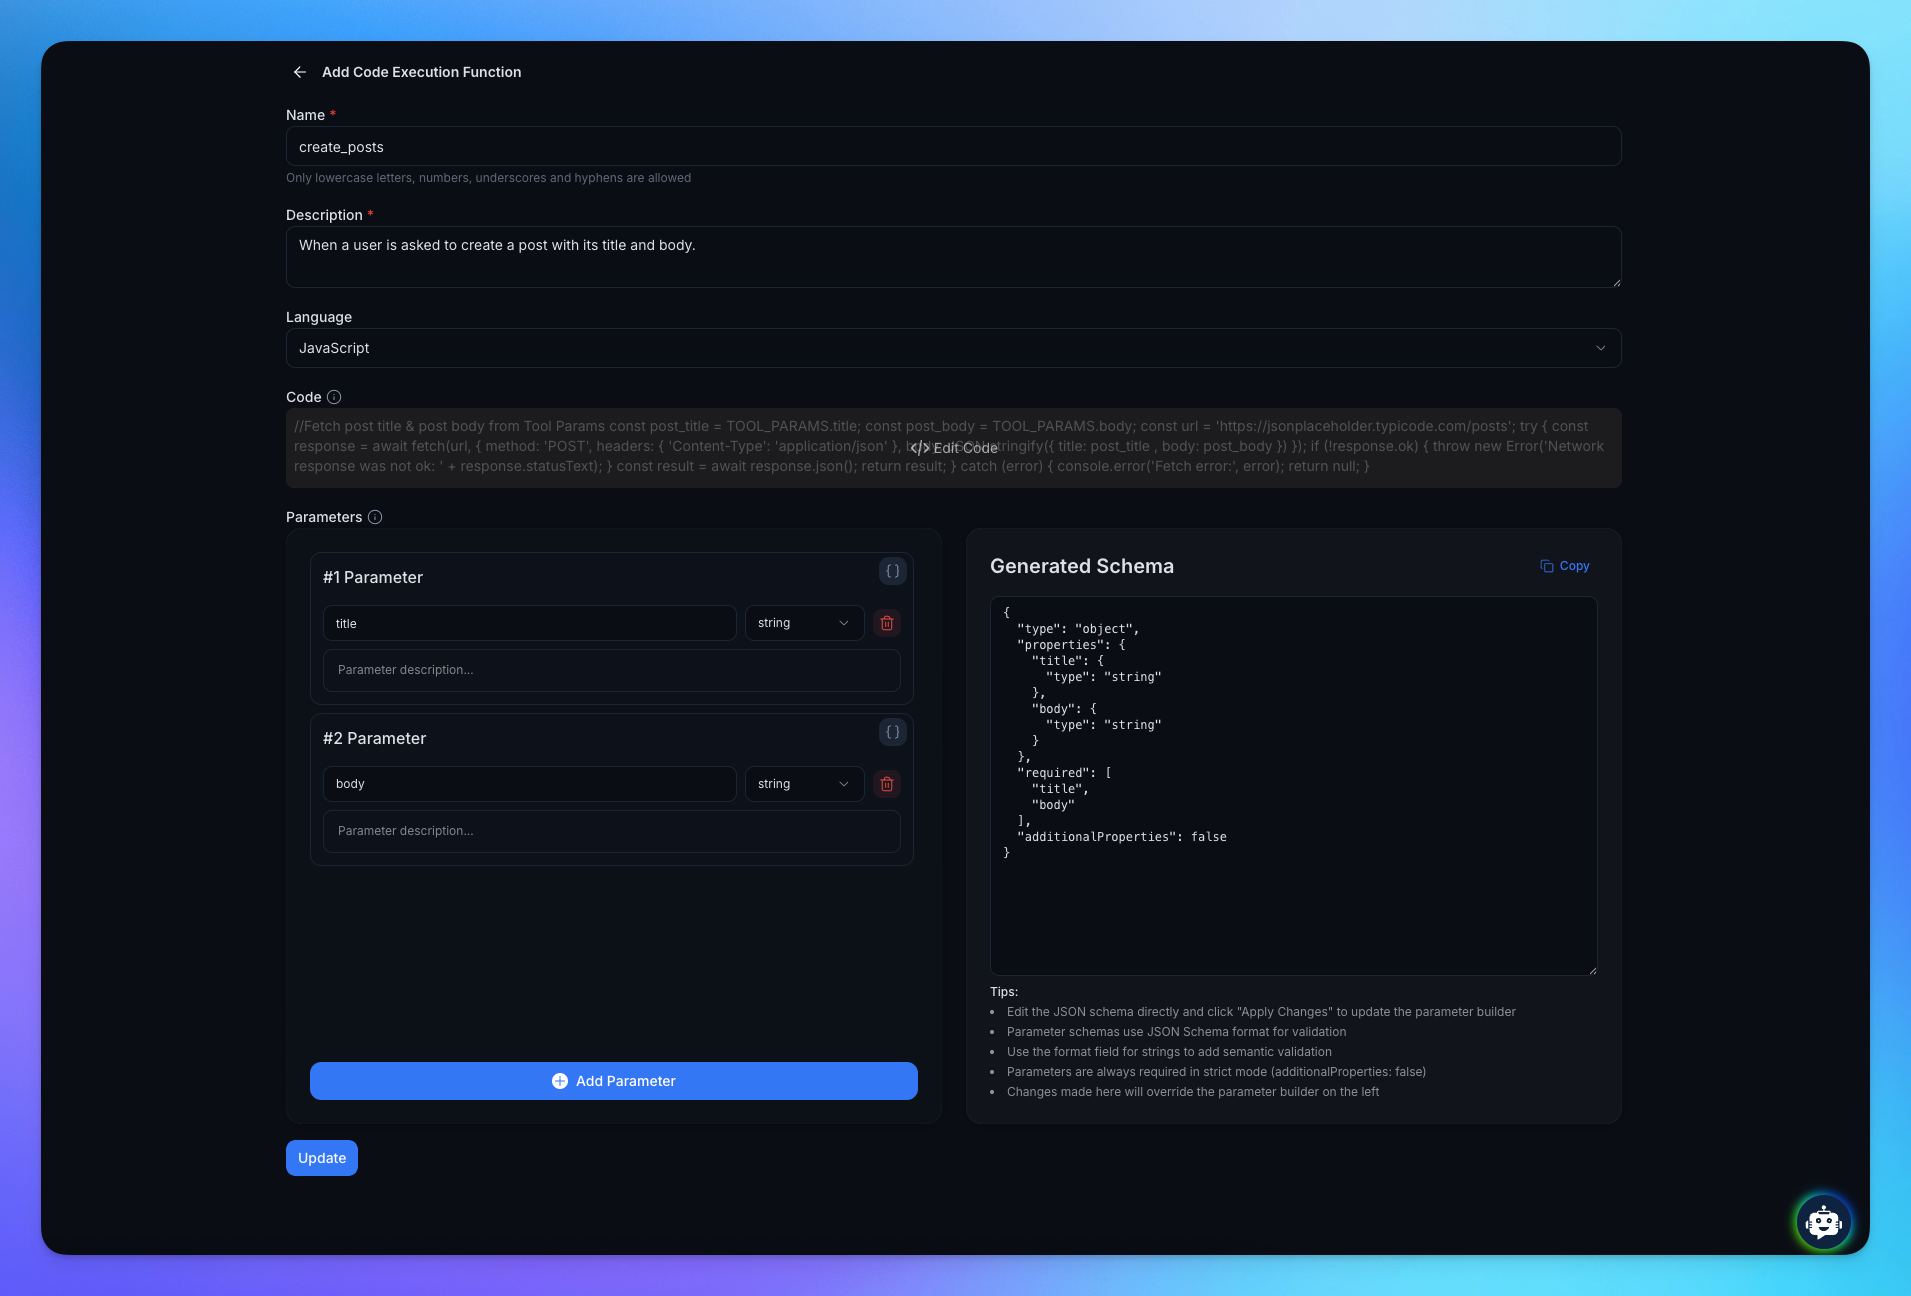This screenshot has width=1911, height=1296.
Task: Click the title parameter description field
Action: pos(611,670)
